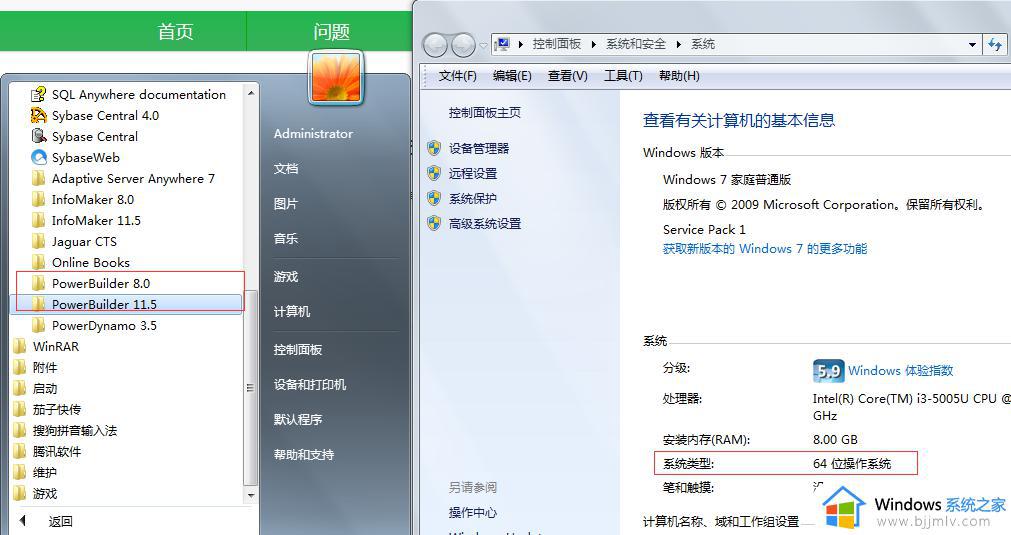
Task: Open 设备和打印机 from Start menu
Action: click(x=309, y=384)
